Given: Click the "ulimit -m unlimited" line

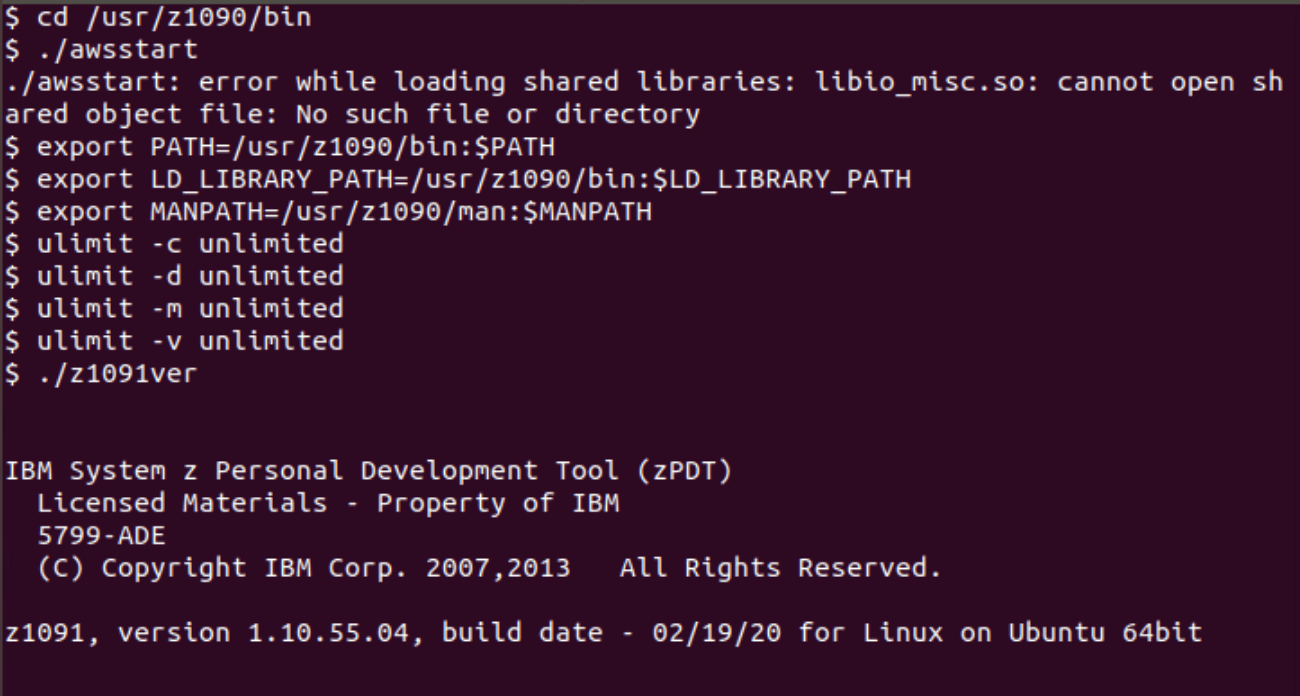Looking at the screenshot, I should [189, 308].
